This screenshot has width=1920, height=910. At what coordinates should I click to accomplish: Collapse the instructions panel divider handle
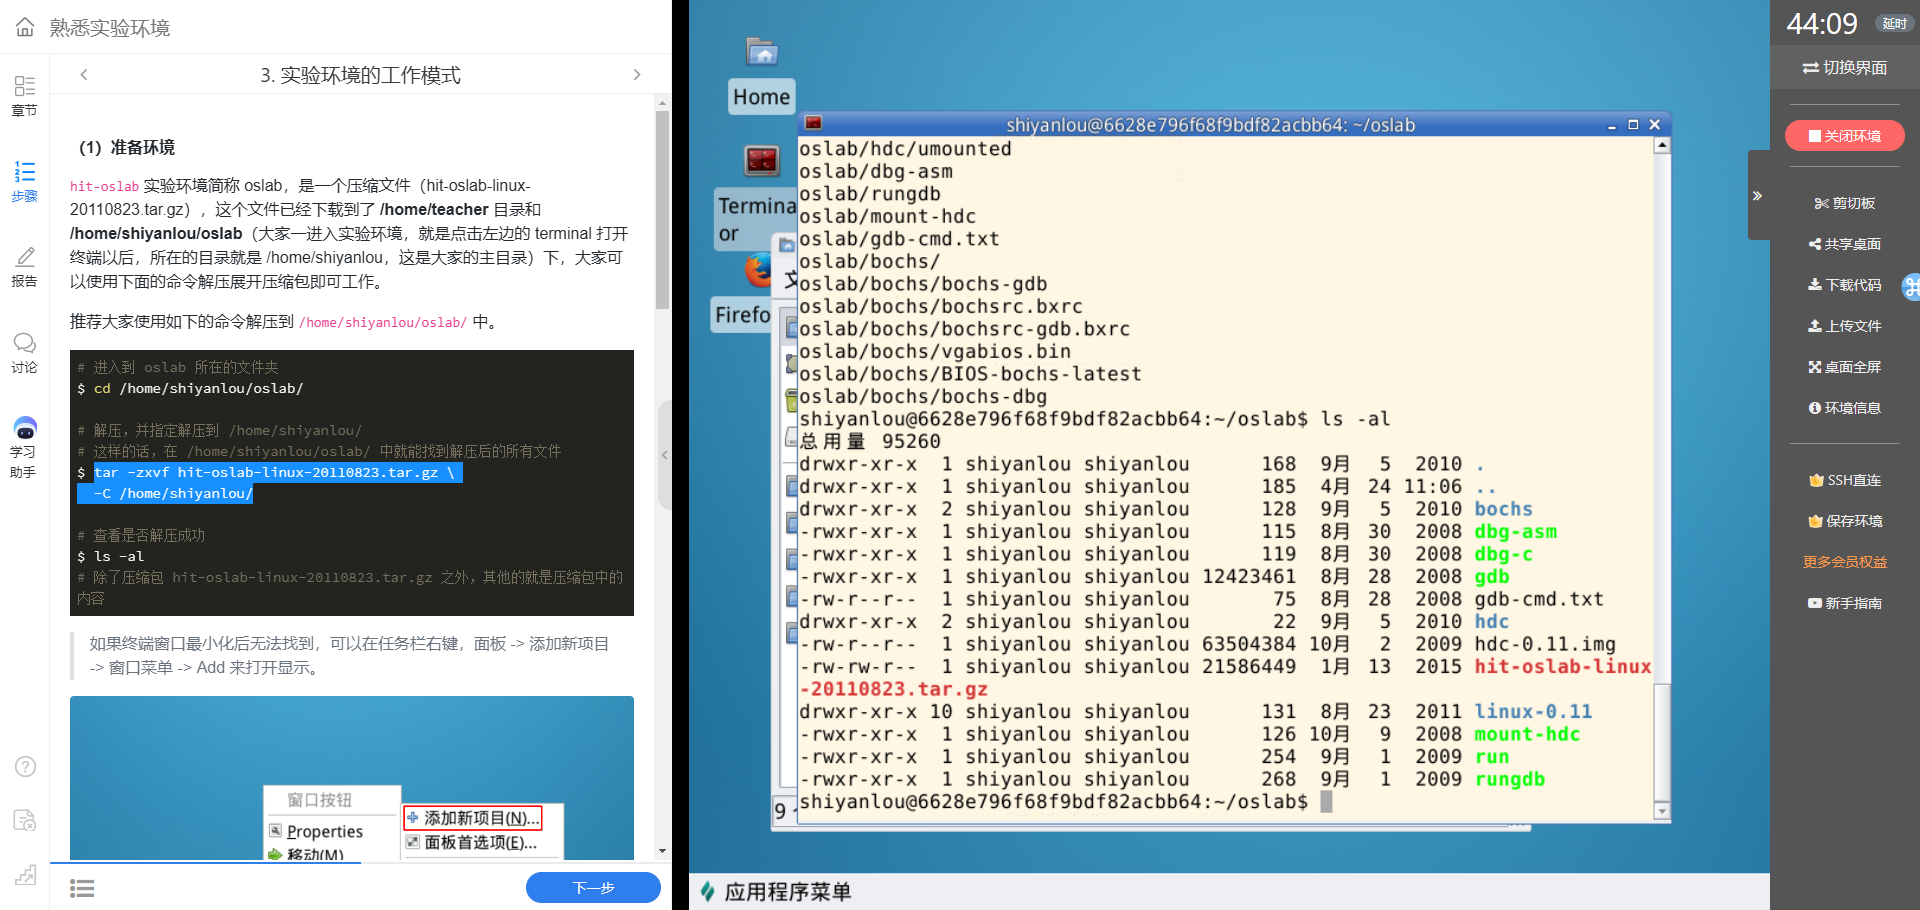[664, 455]
